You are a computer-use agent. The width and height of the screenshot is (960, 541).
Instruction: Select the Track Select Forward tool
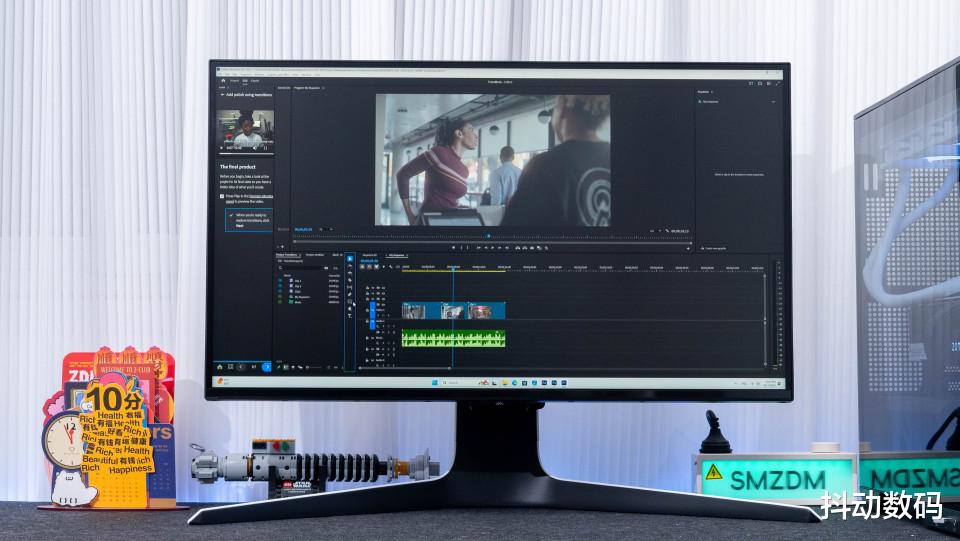pos(350,266)
